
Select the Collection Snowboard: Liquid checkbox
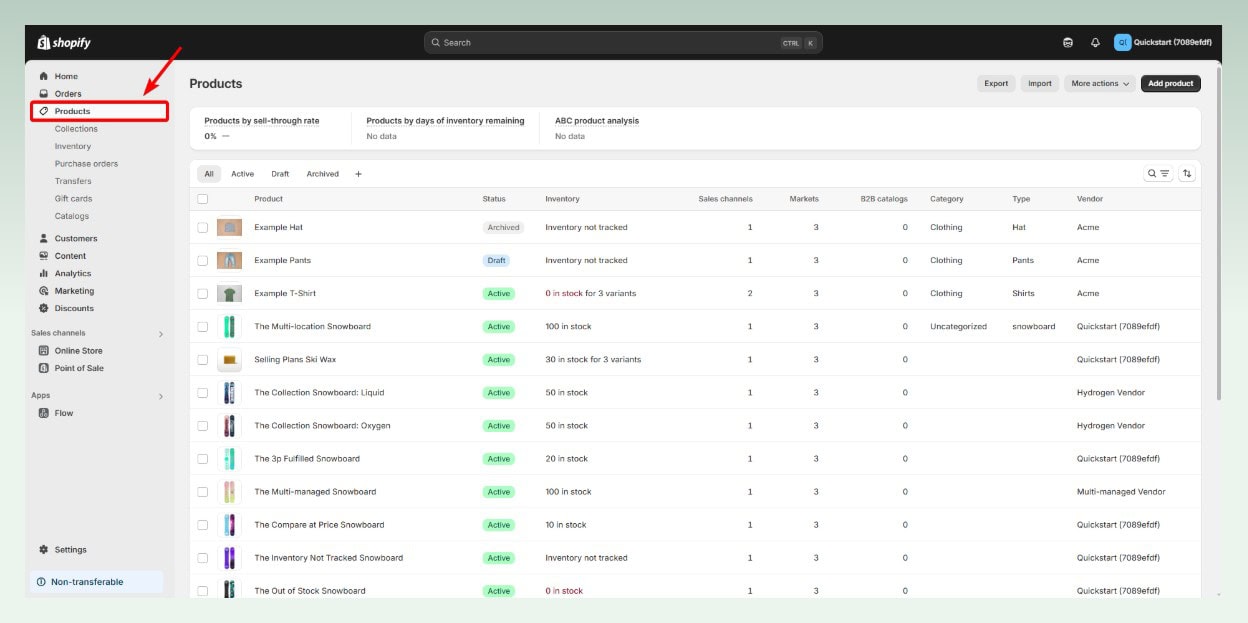click(203, 393)
